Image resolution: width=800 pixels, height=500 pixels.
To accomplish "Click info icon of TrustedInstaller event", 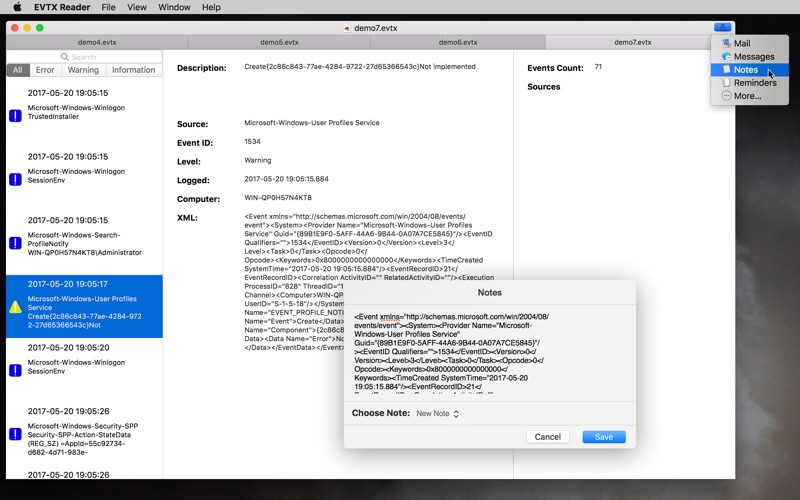I will 15,115.
